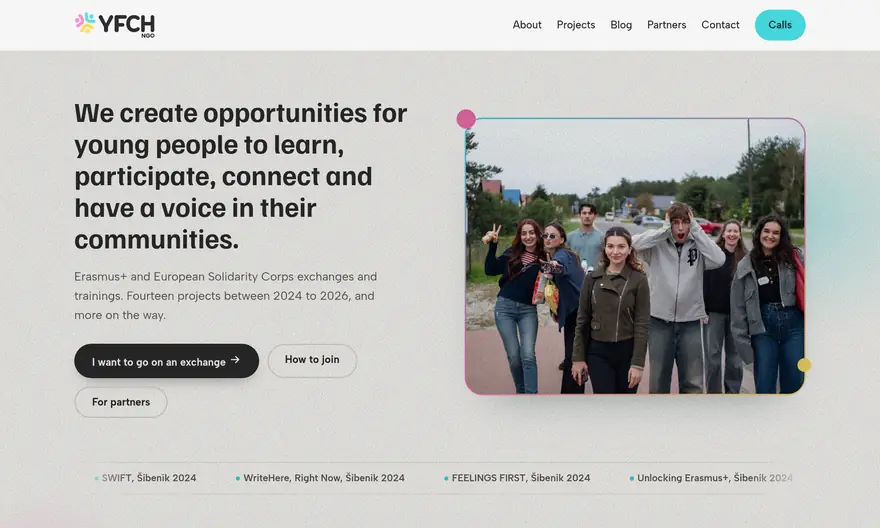The image size is (880, 528).
Task: Click 'I want to go on an exchange'
Action: [166, 361]
